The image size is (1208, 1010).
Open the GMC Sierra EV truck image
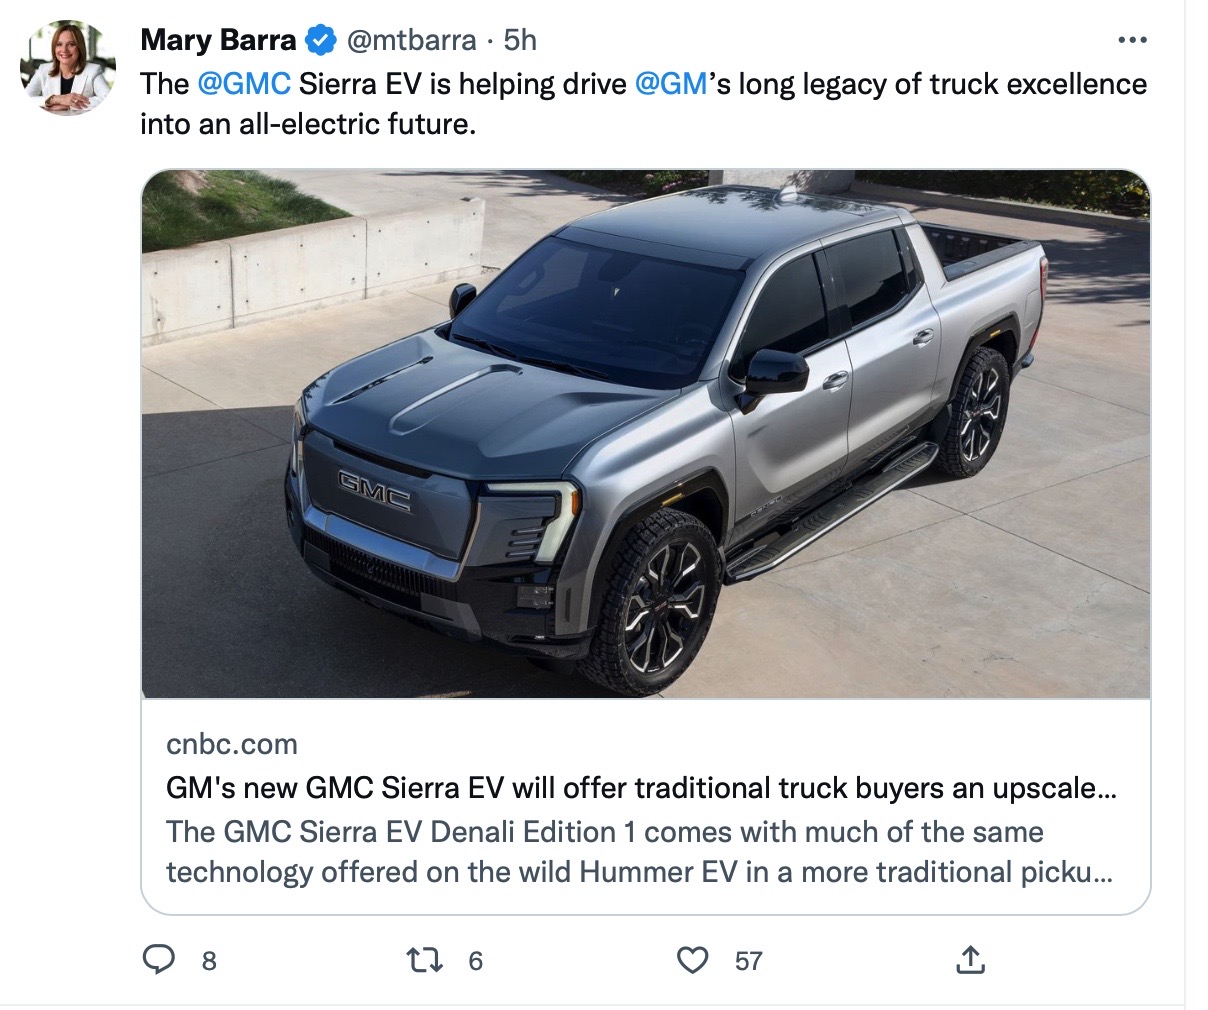click(646, 433)
